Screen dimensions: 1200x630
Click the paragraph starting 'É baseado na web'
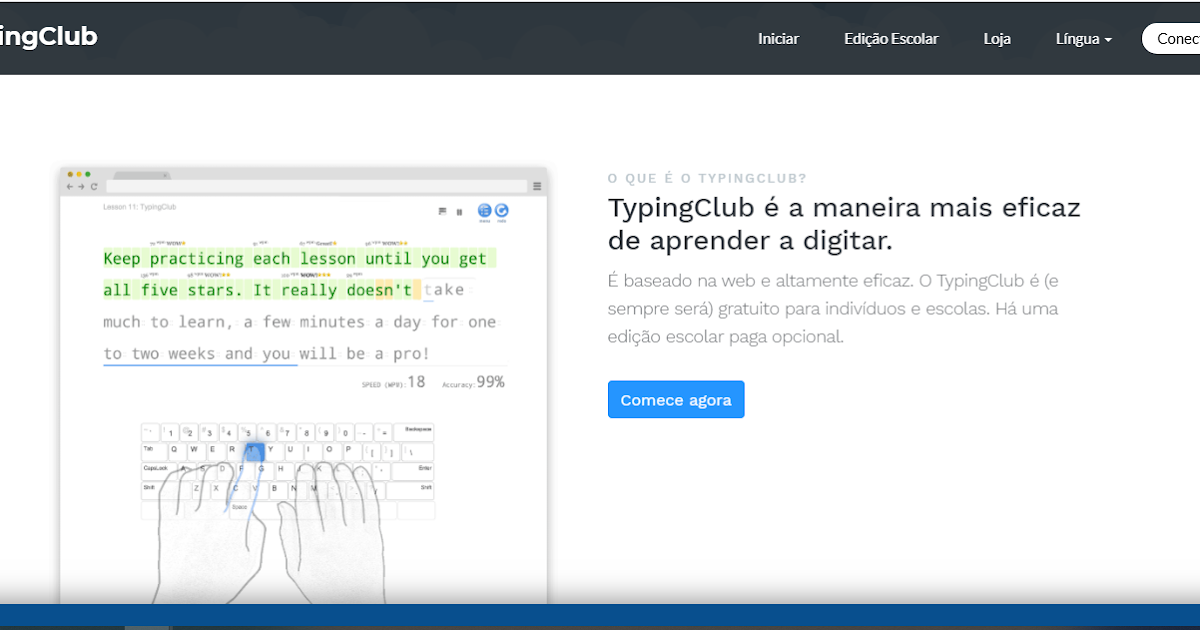833,308
